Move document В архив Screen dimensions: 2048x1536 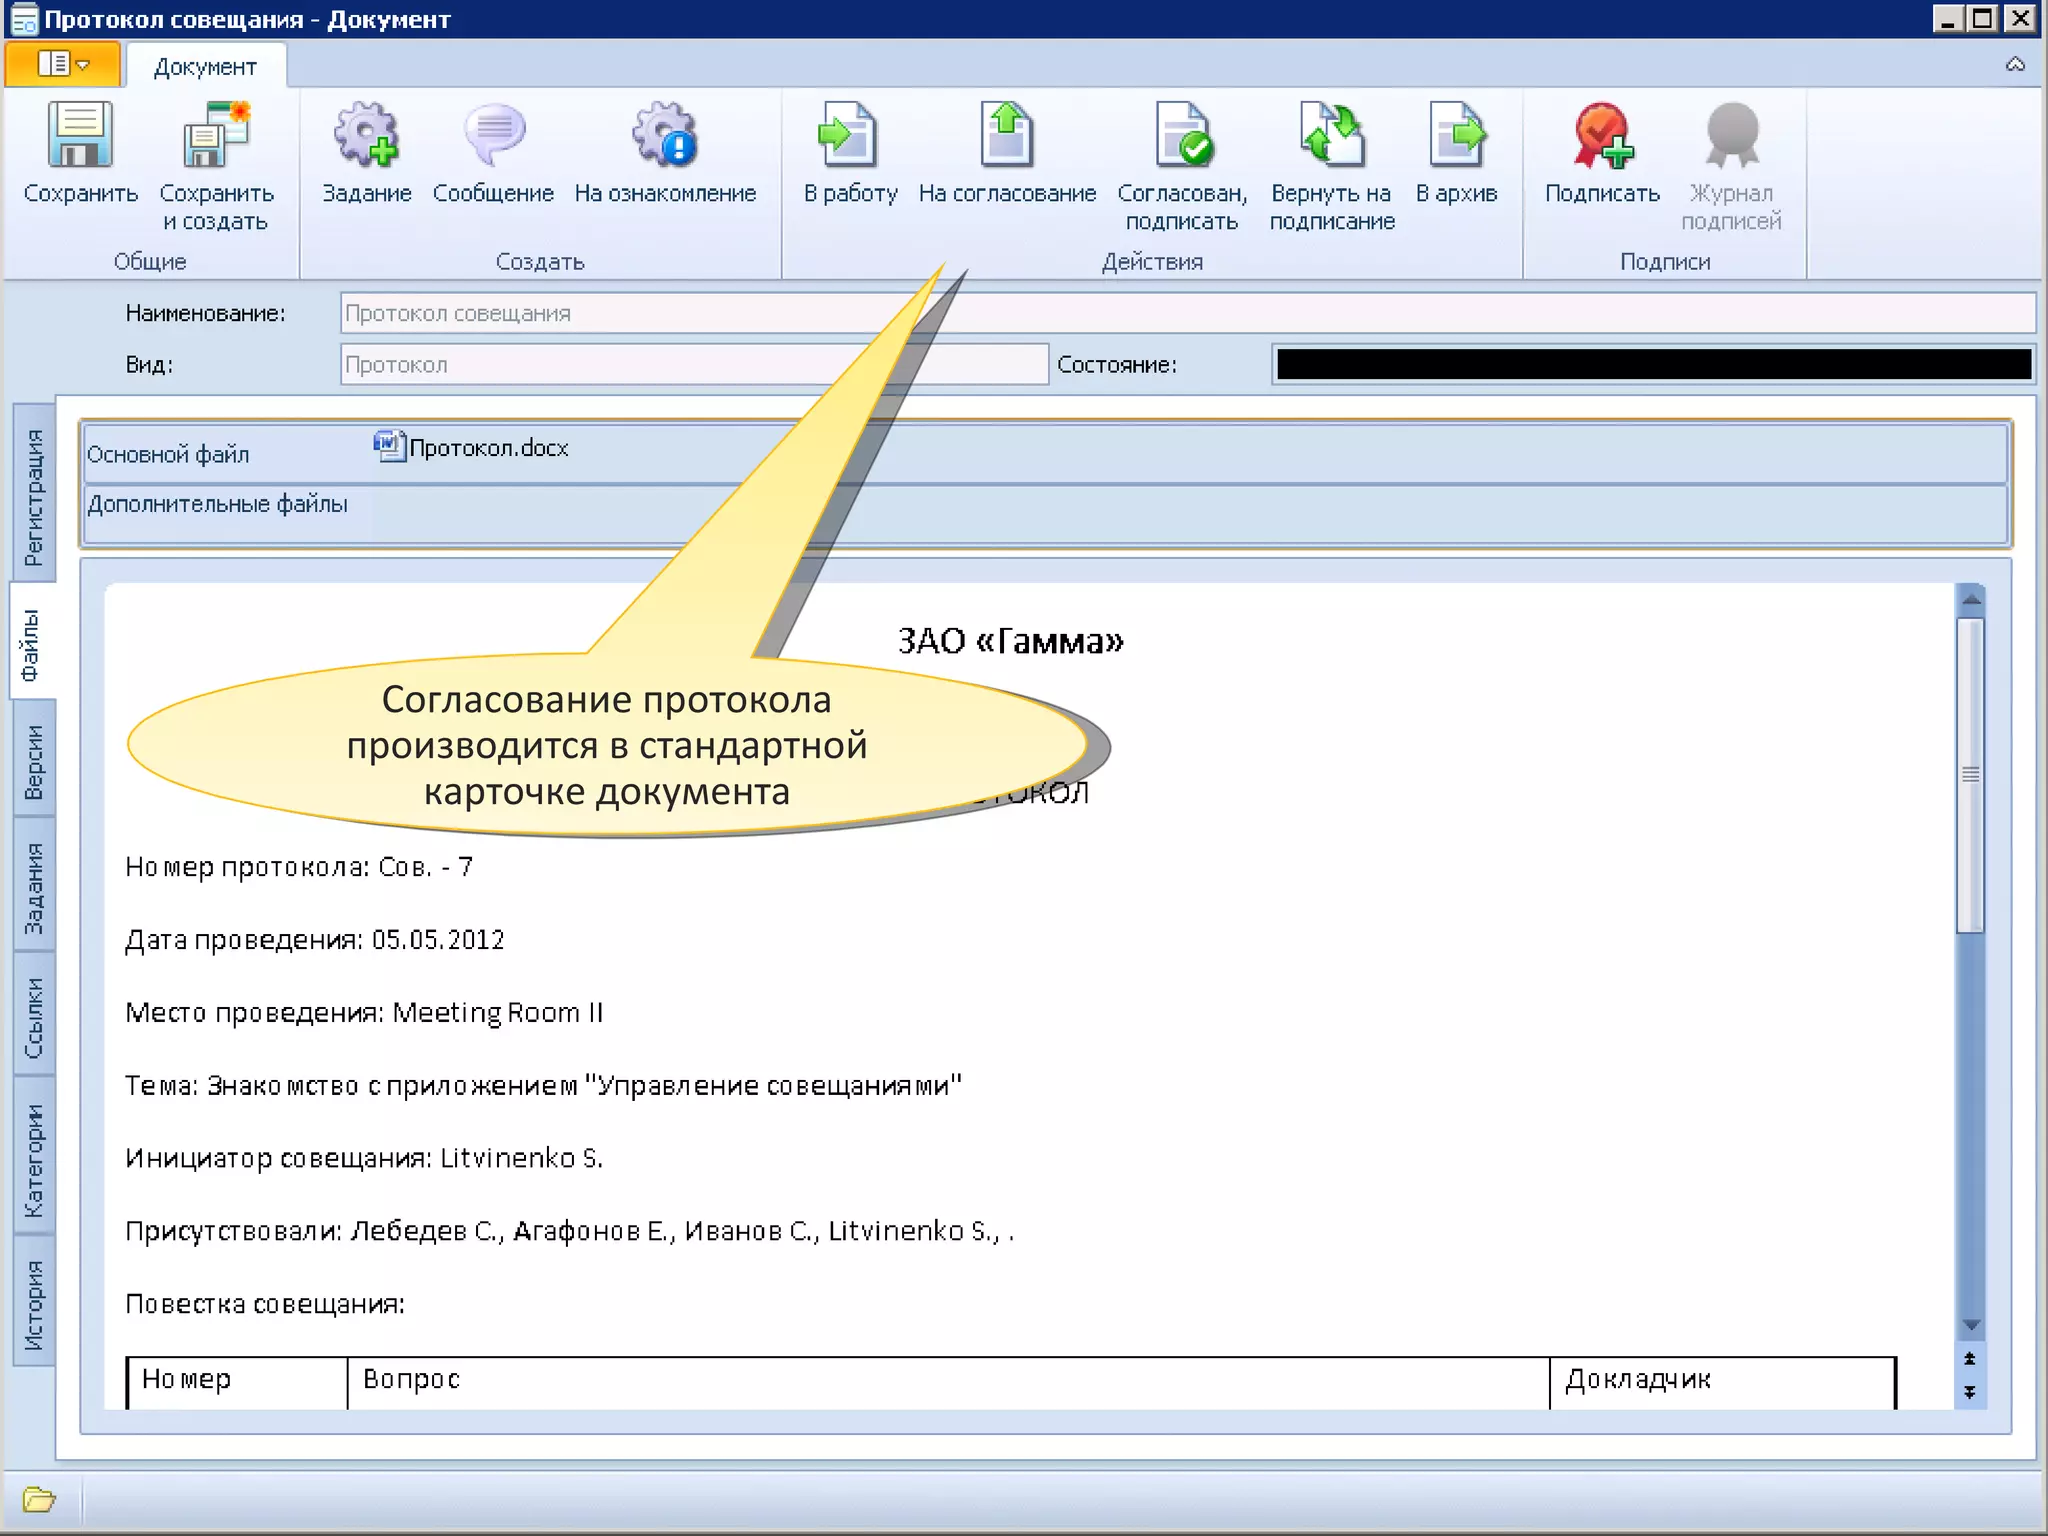tap(1457, 135)
